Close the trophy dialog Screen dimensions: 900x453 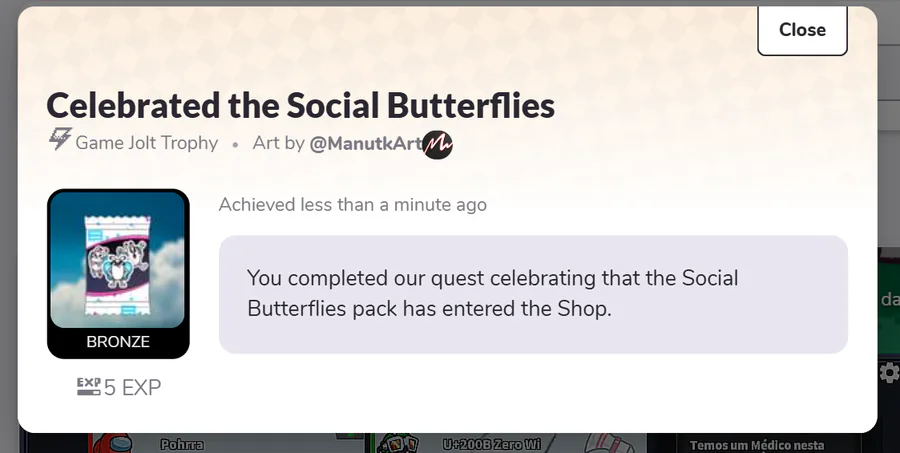802,30
